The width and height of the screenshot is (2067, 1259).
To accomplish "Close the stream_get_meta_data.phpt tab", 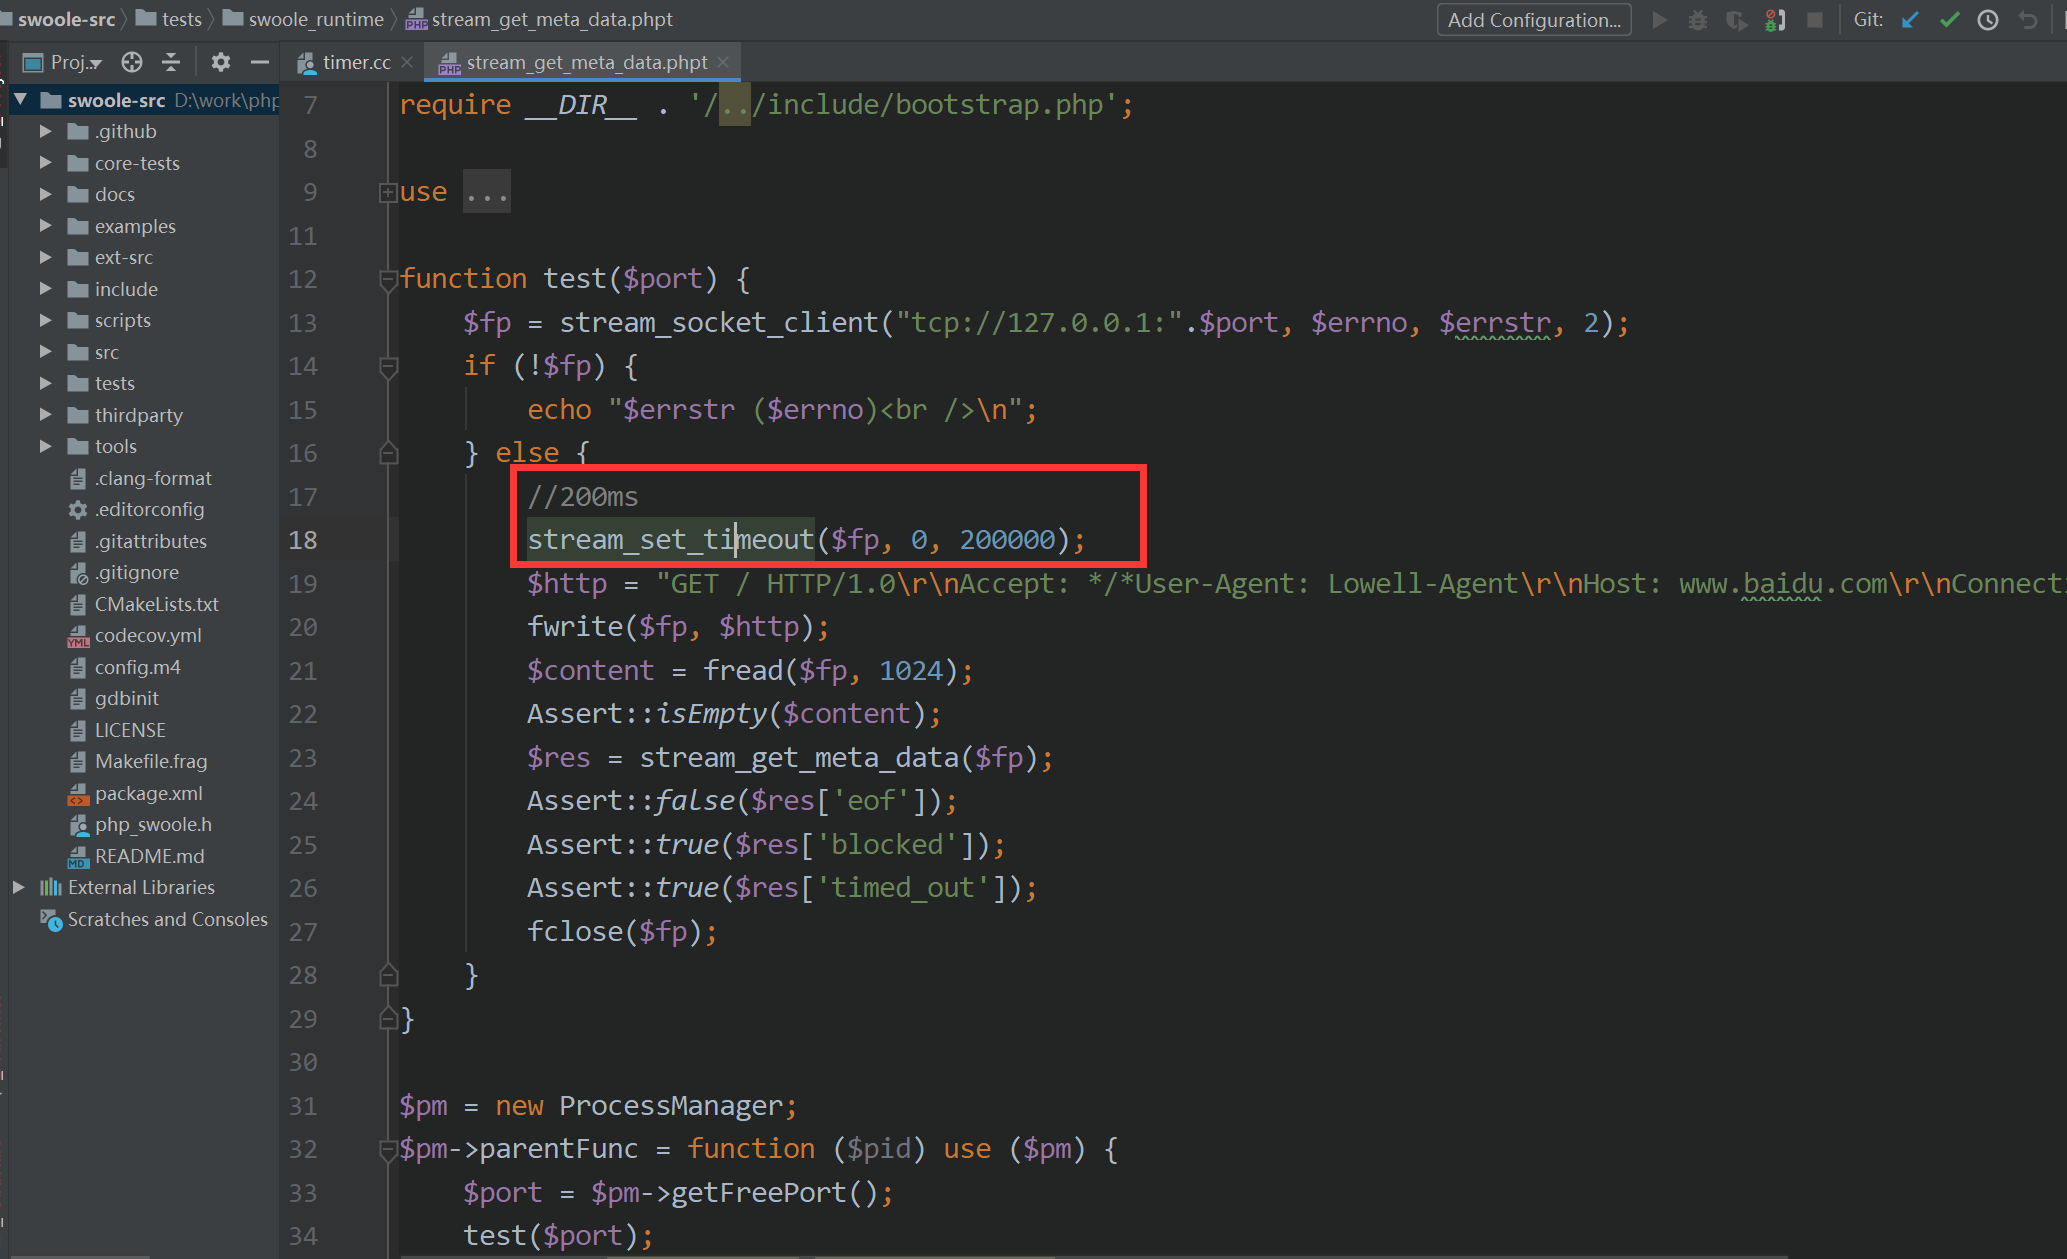I will (723, 62).
